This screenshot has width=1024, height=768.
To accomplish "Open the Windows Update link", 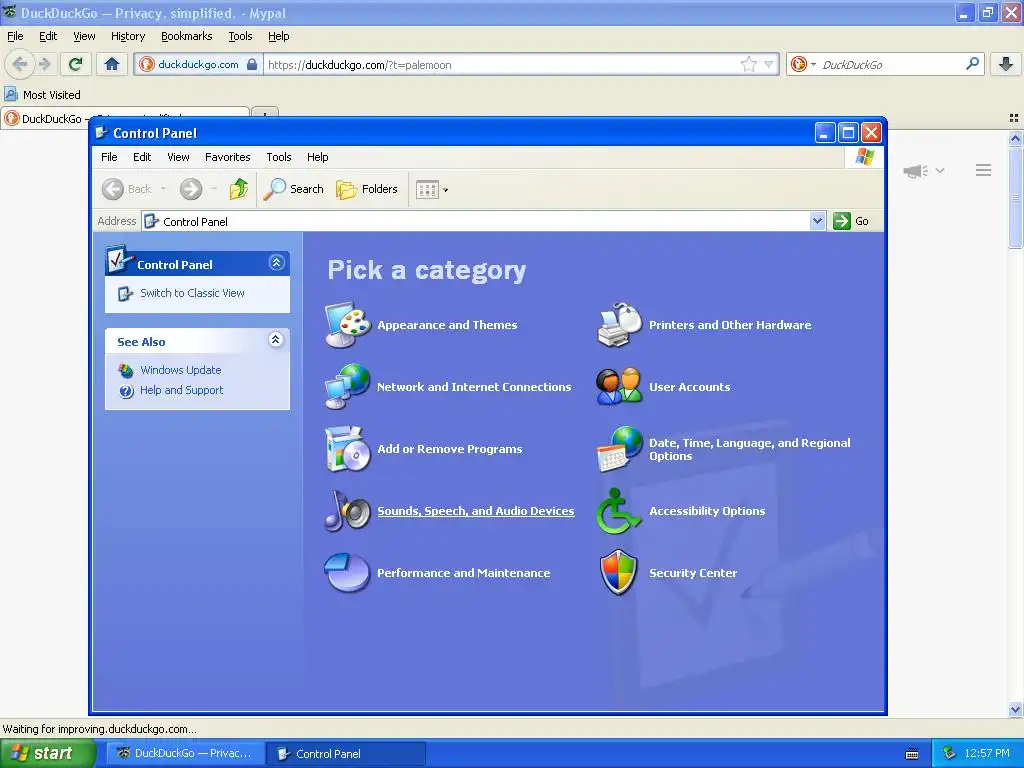I will (x=181, y=370).
